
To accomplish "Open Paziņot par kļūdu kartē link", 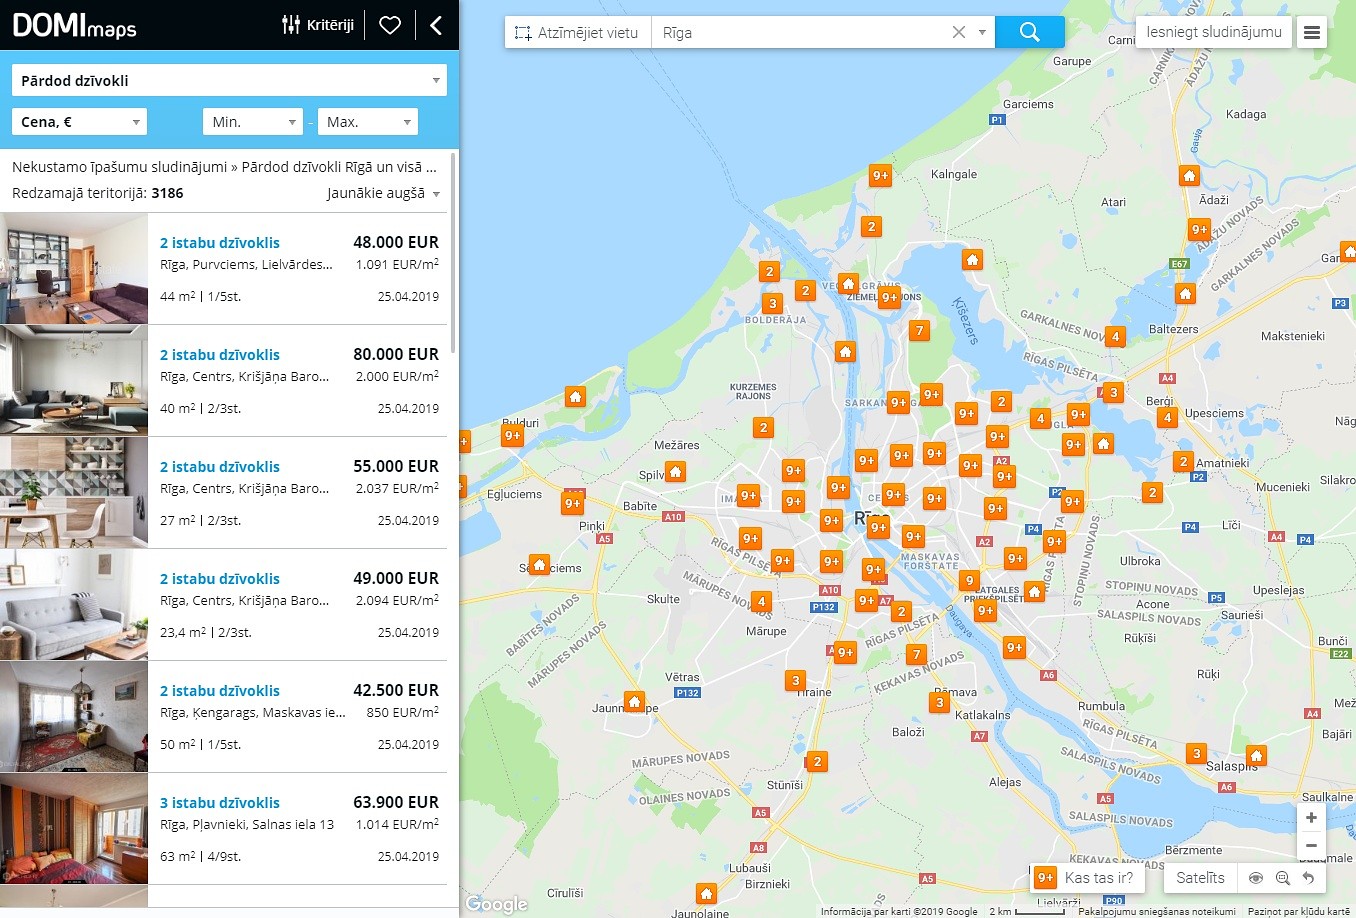I will click(x=1298, y=911).
